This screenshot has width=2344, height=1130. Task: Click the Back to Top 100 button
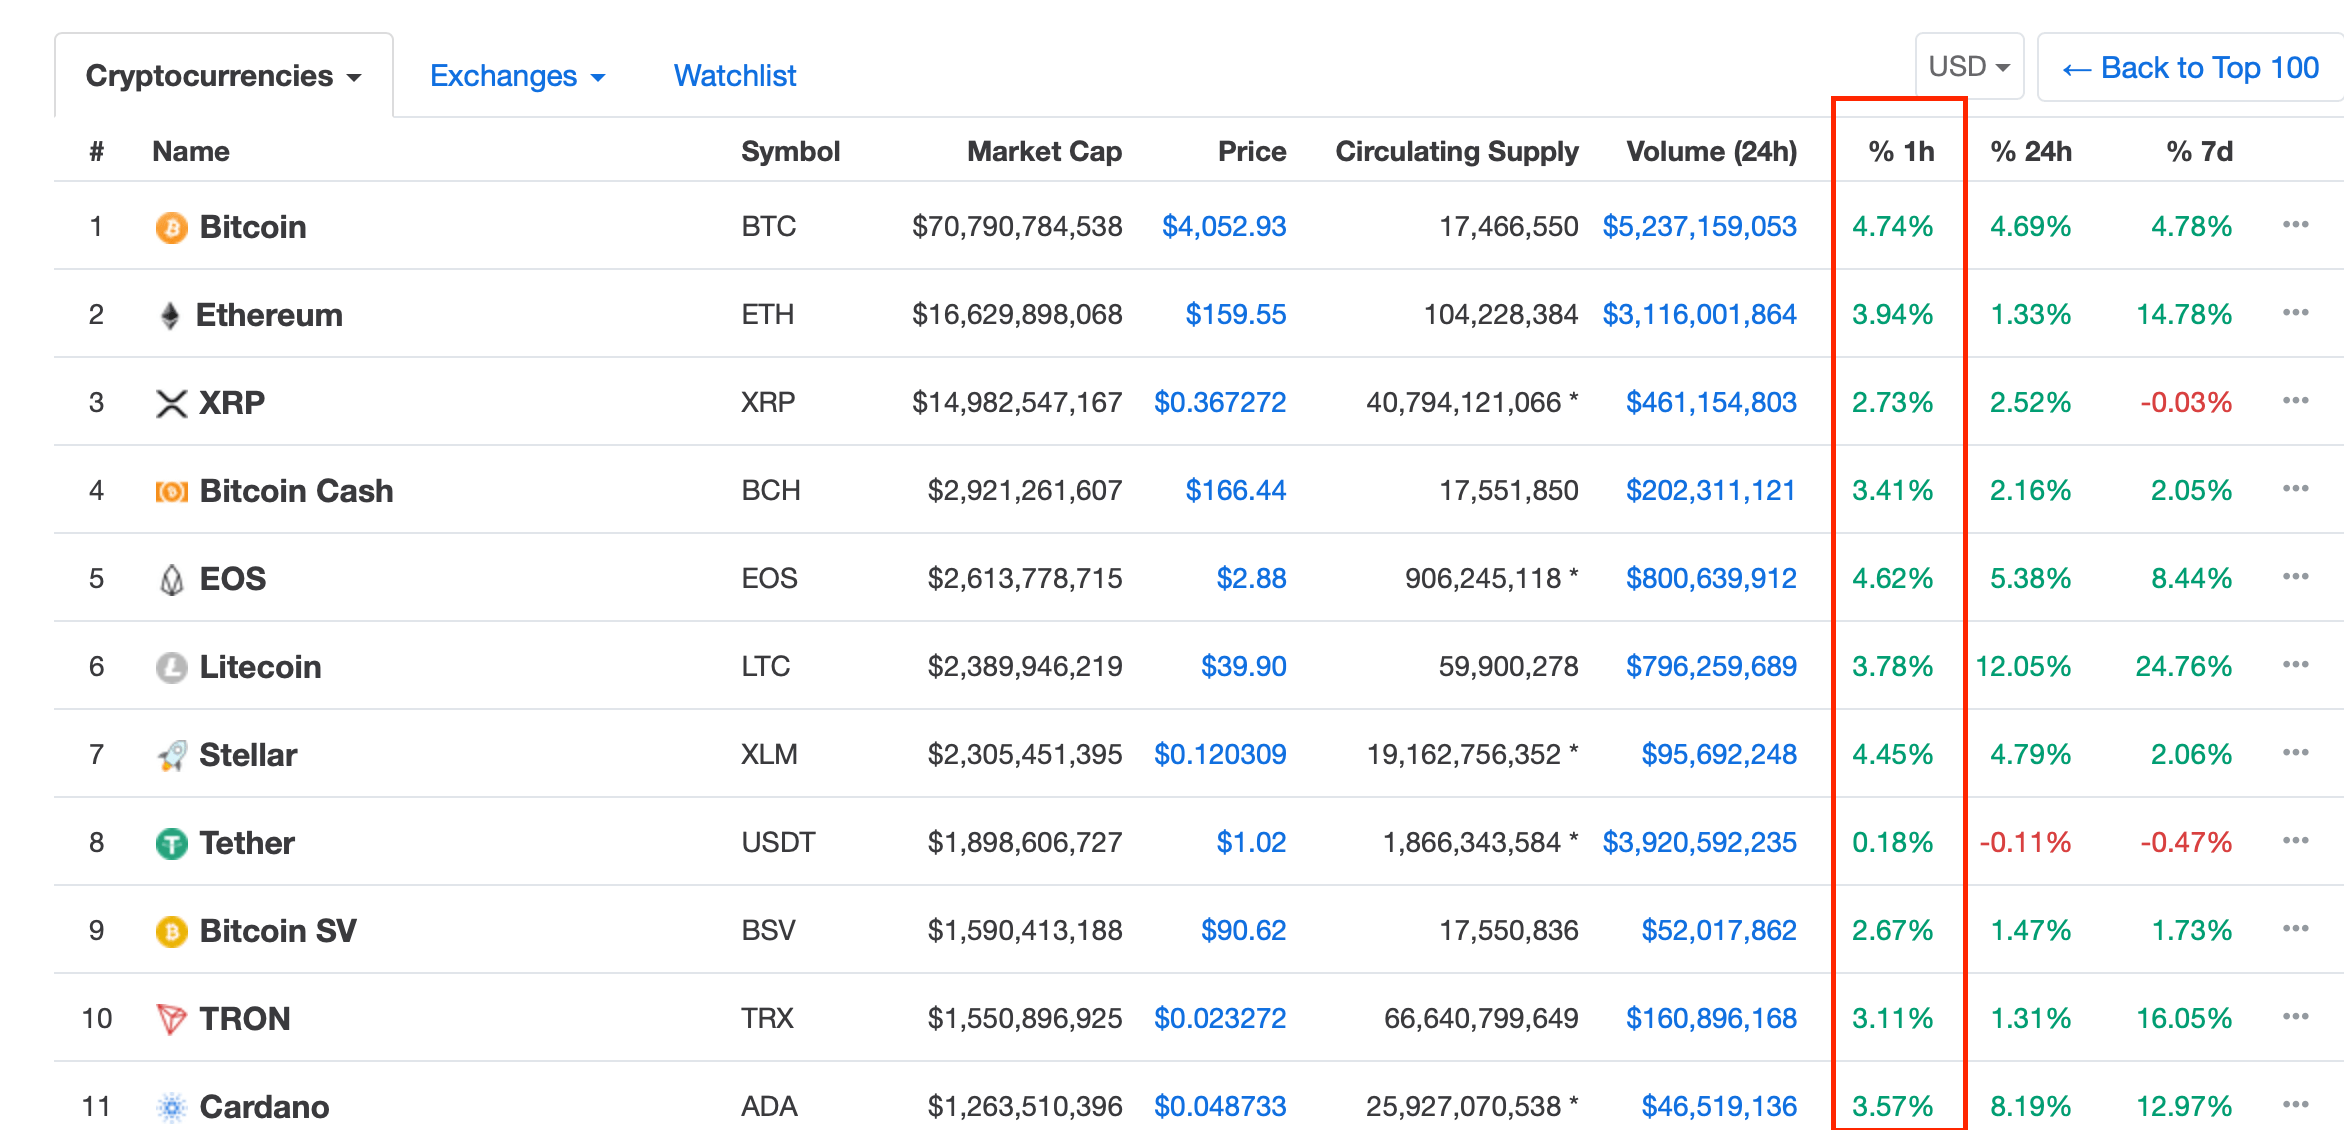[2190, 68]
